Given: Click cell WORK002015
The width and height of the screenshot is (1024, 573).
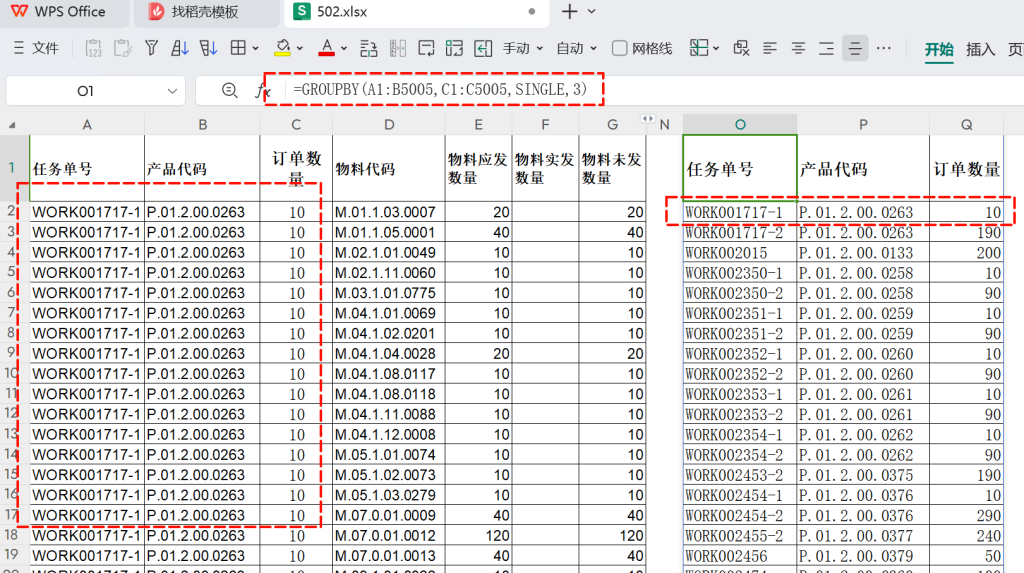Looking at the screenshot, I should pyautogui.click(x=740, y=254).
